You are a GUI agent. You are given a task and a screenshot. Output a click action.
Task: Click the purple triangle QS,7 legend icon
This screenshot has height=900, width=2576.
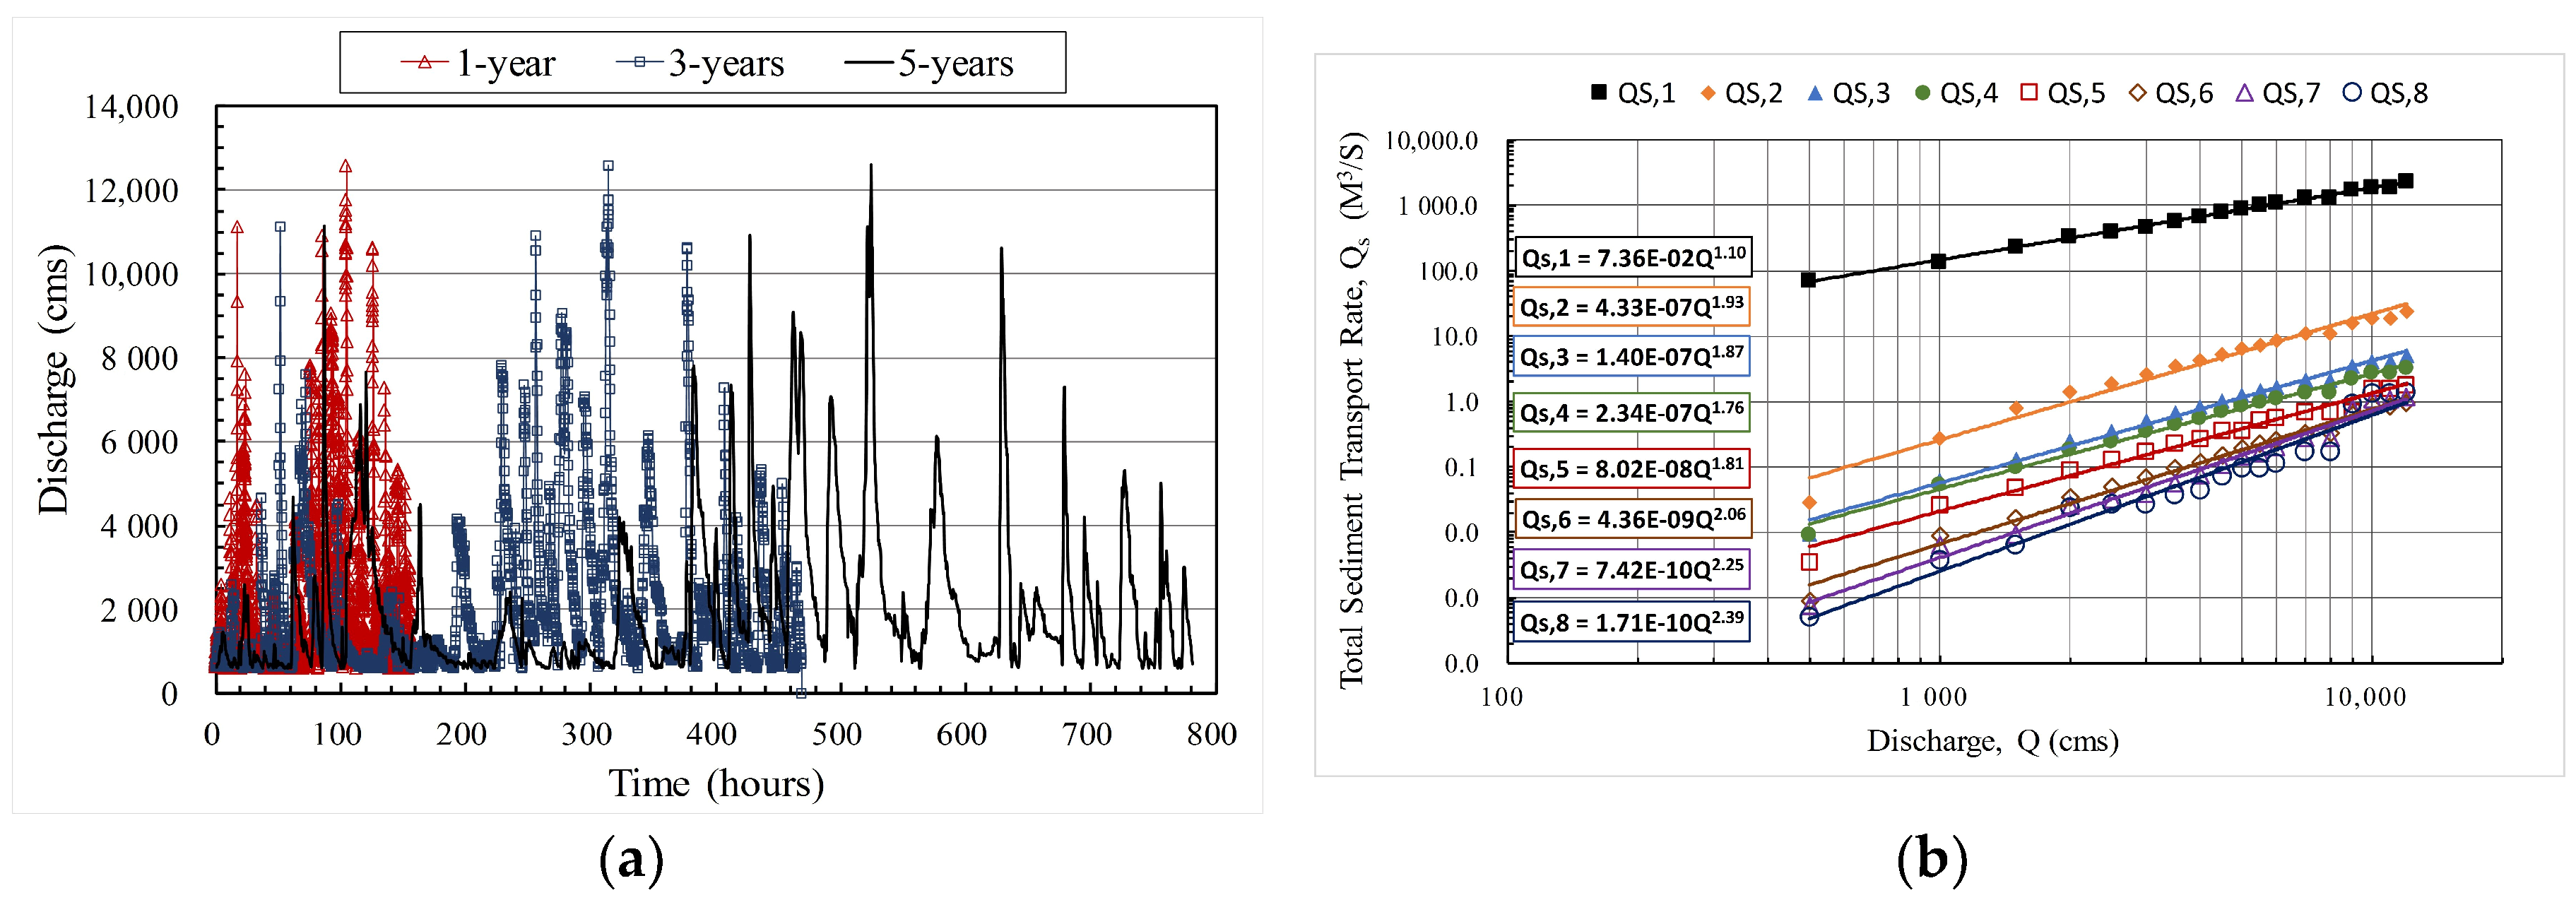(x=2244, y=93)
